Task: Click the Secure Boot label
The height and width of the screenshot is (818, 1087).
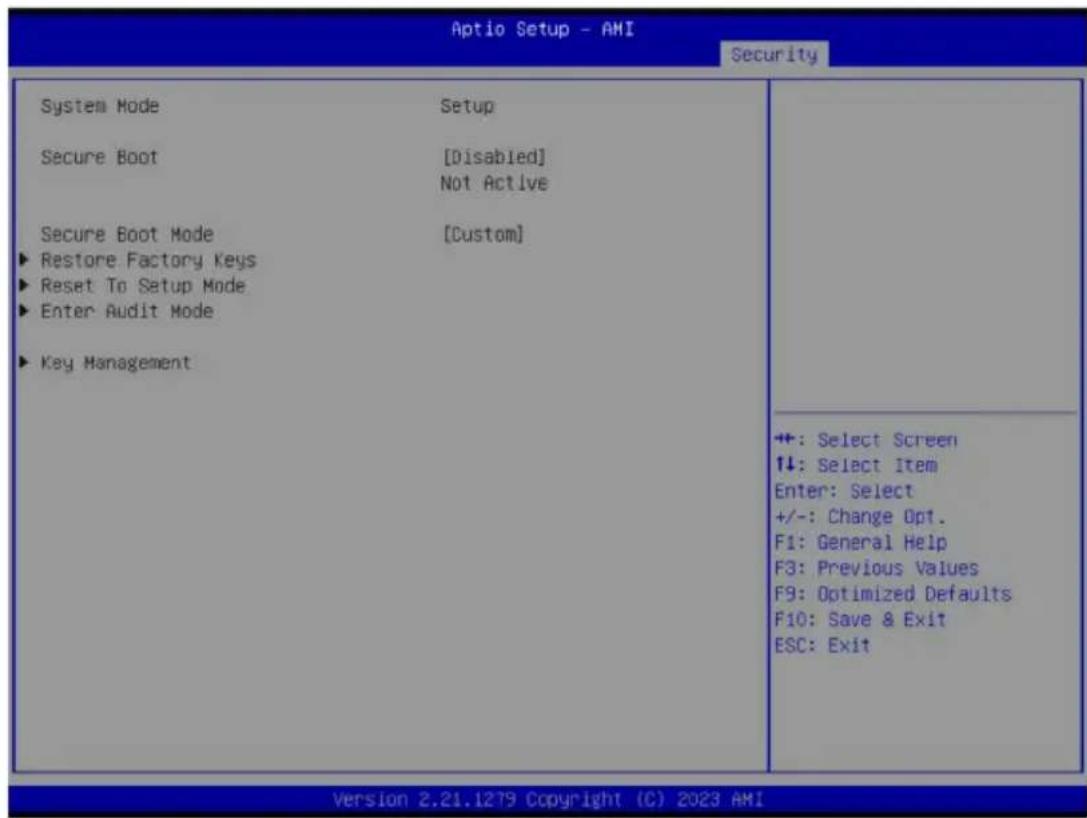Action: click(99, 157)
